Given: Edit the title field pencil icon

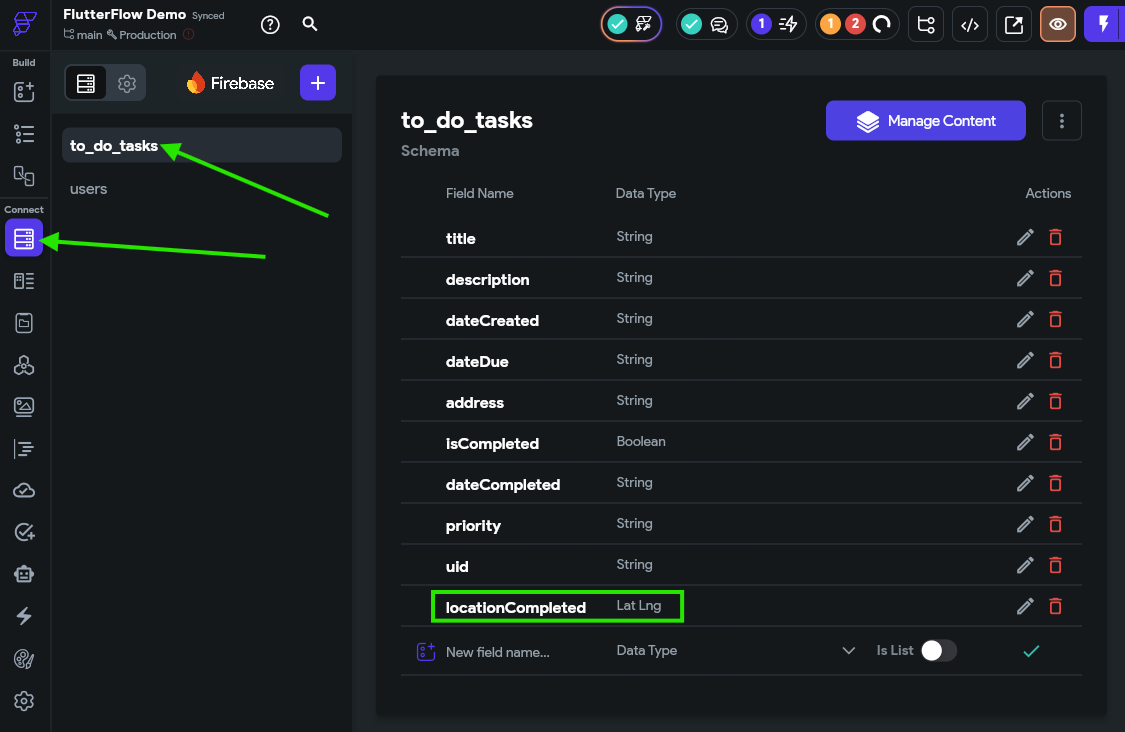Looking at the screenshot, I should (x=1025, y=237).
